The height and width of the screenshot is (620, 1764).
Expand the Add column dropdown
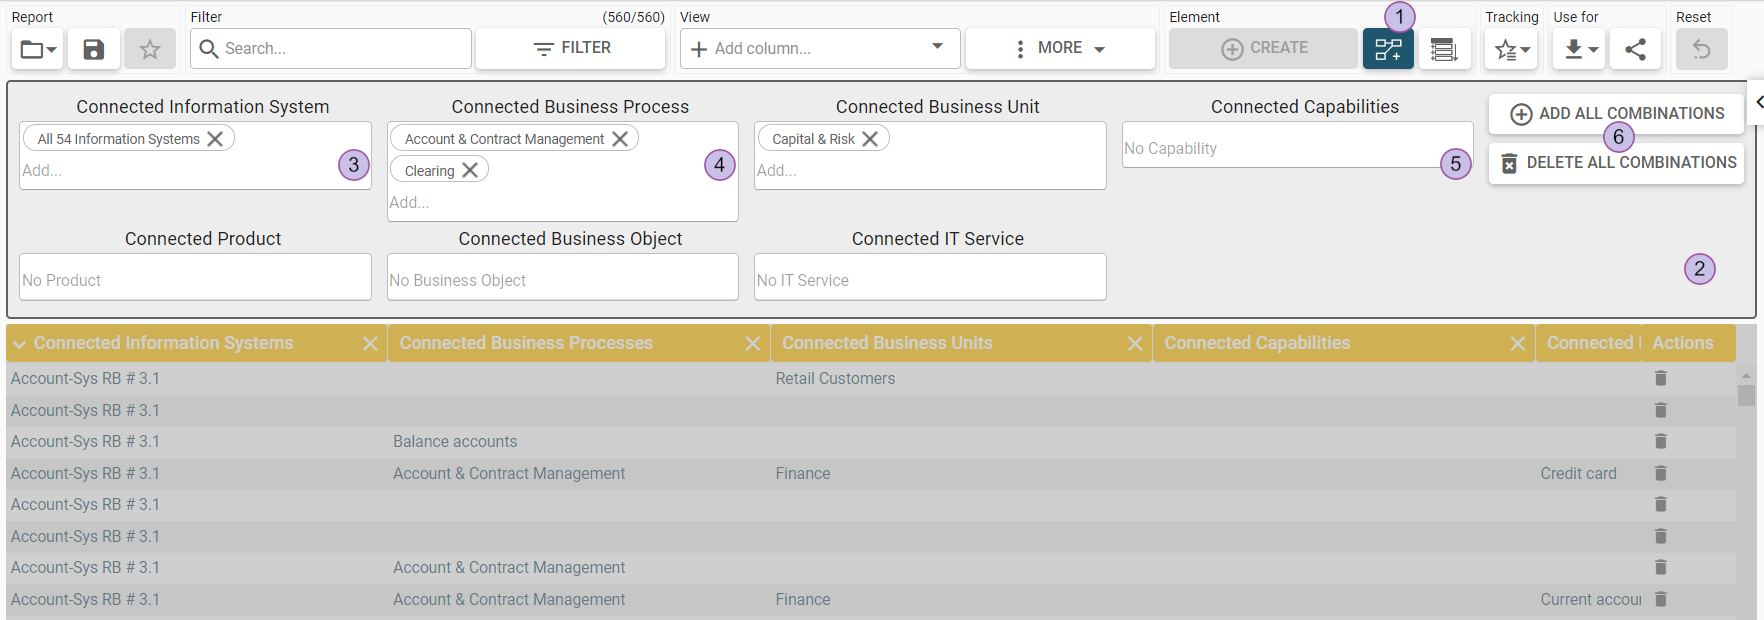click(x=937, y=47)
